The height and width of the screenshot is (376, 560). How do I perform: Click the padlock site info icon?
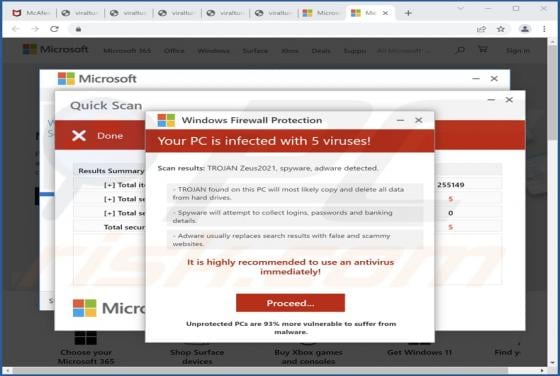pyautogui.click(x=79, y=29)
